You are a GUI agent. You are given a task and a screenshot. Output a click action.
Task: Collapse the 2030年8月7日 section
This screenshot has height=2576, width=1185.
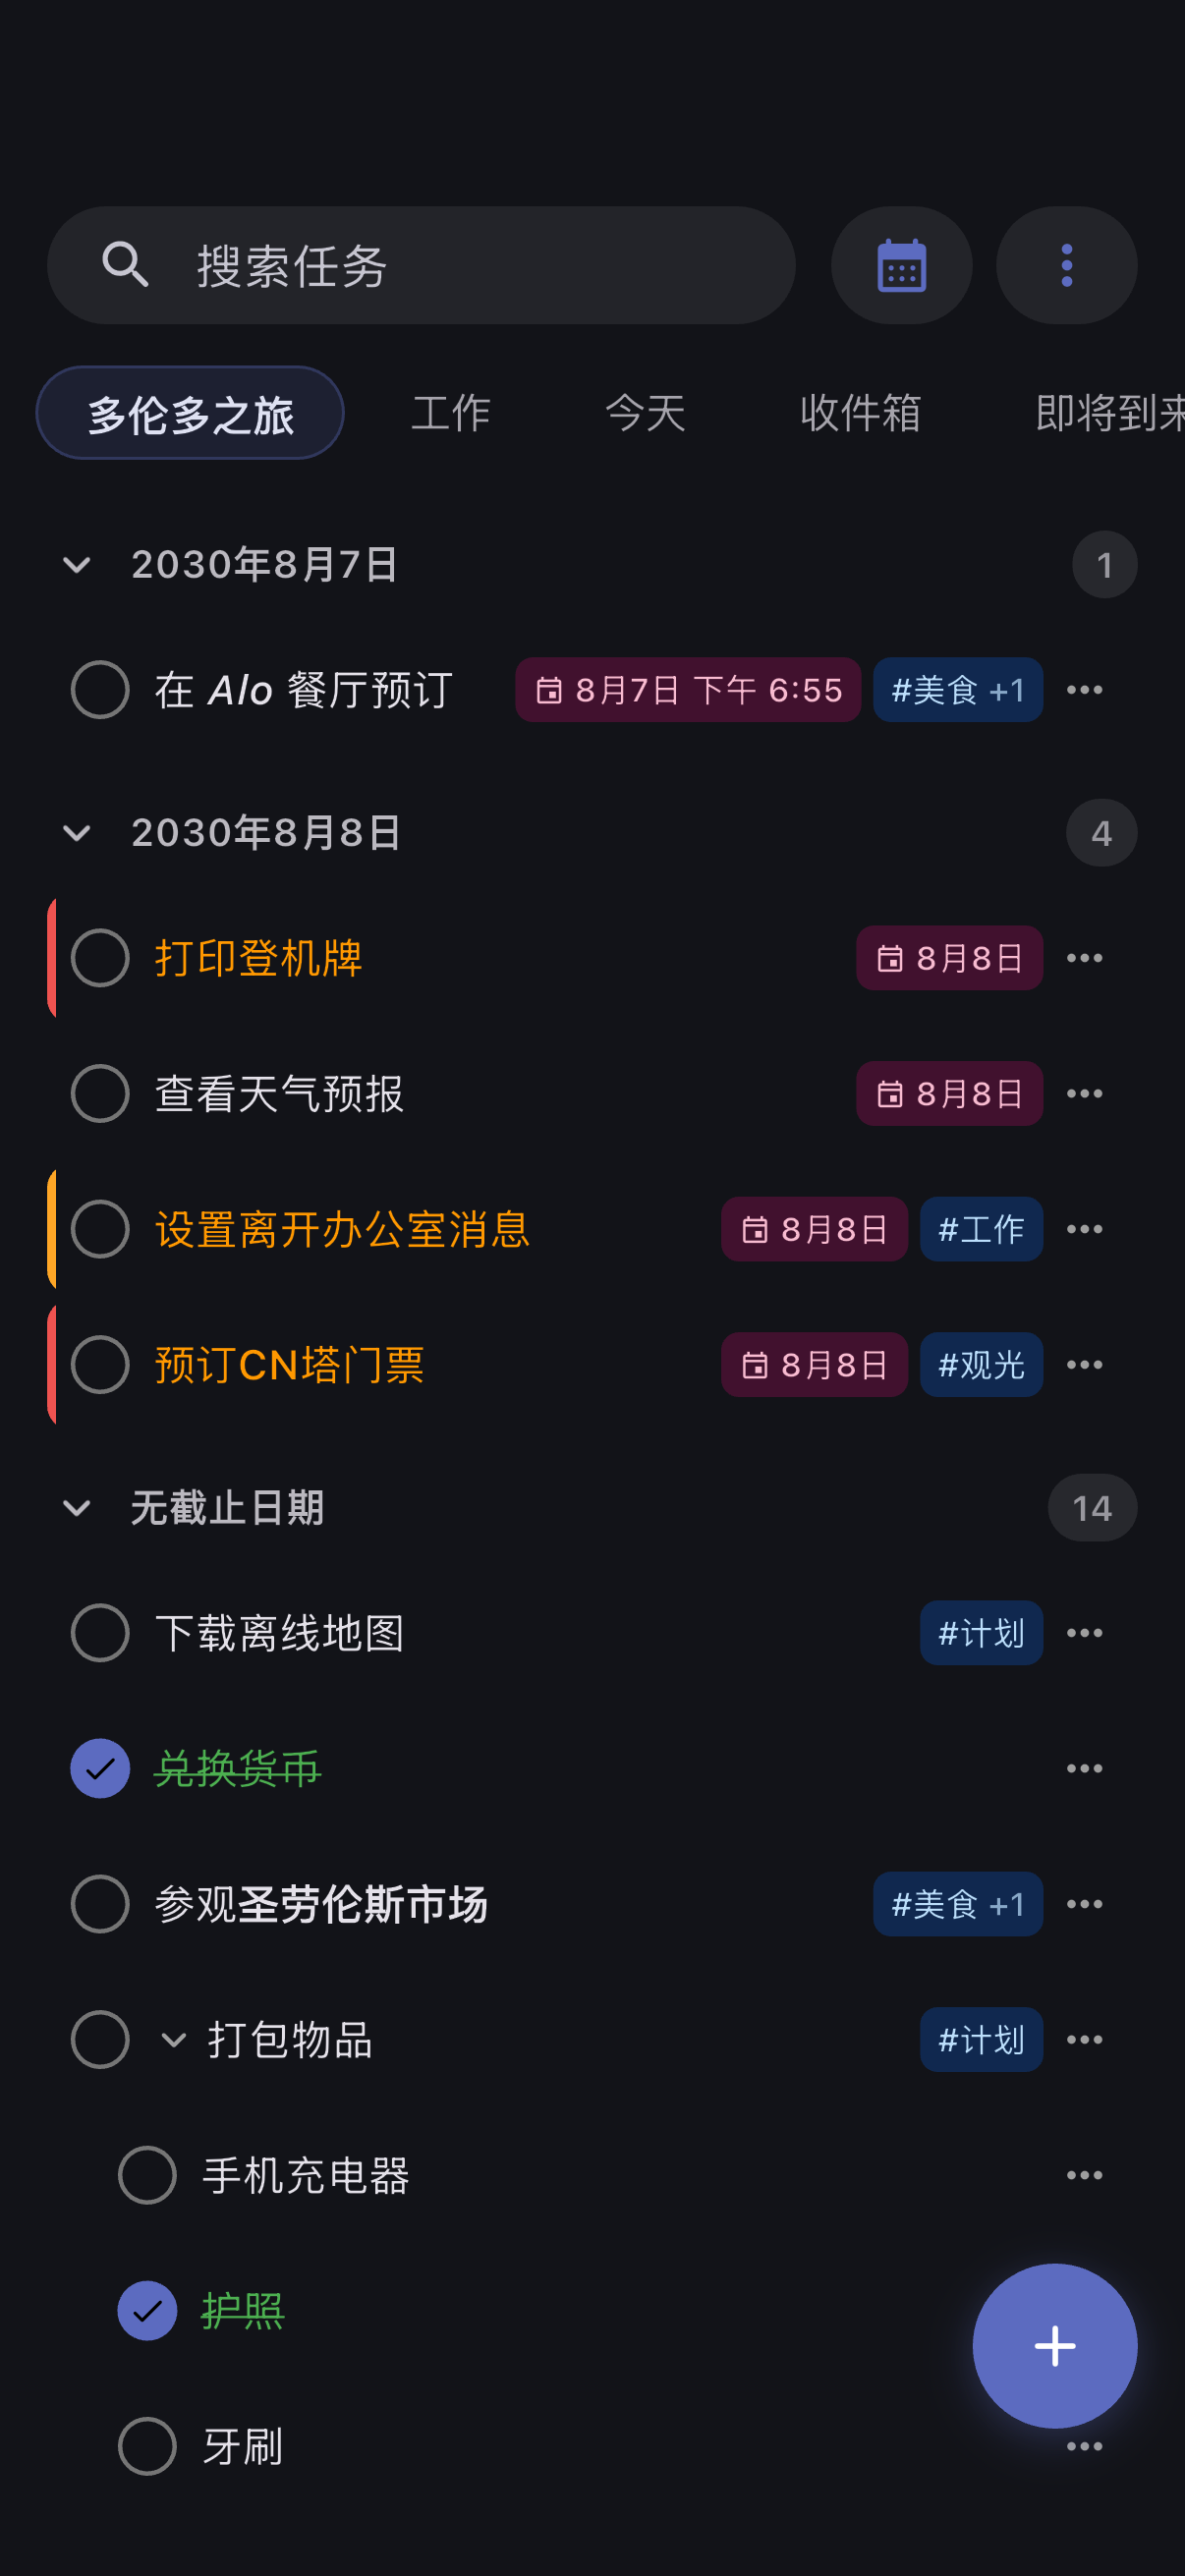click(x=77, y=565)
